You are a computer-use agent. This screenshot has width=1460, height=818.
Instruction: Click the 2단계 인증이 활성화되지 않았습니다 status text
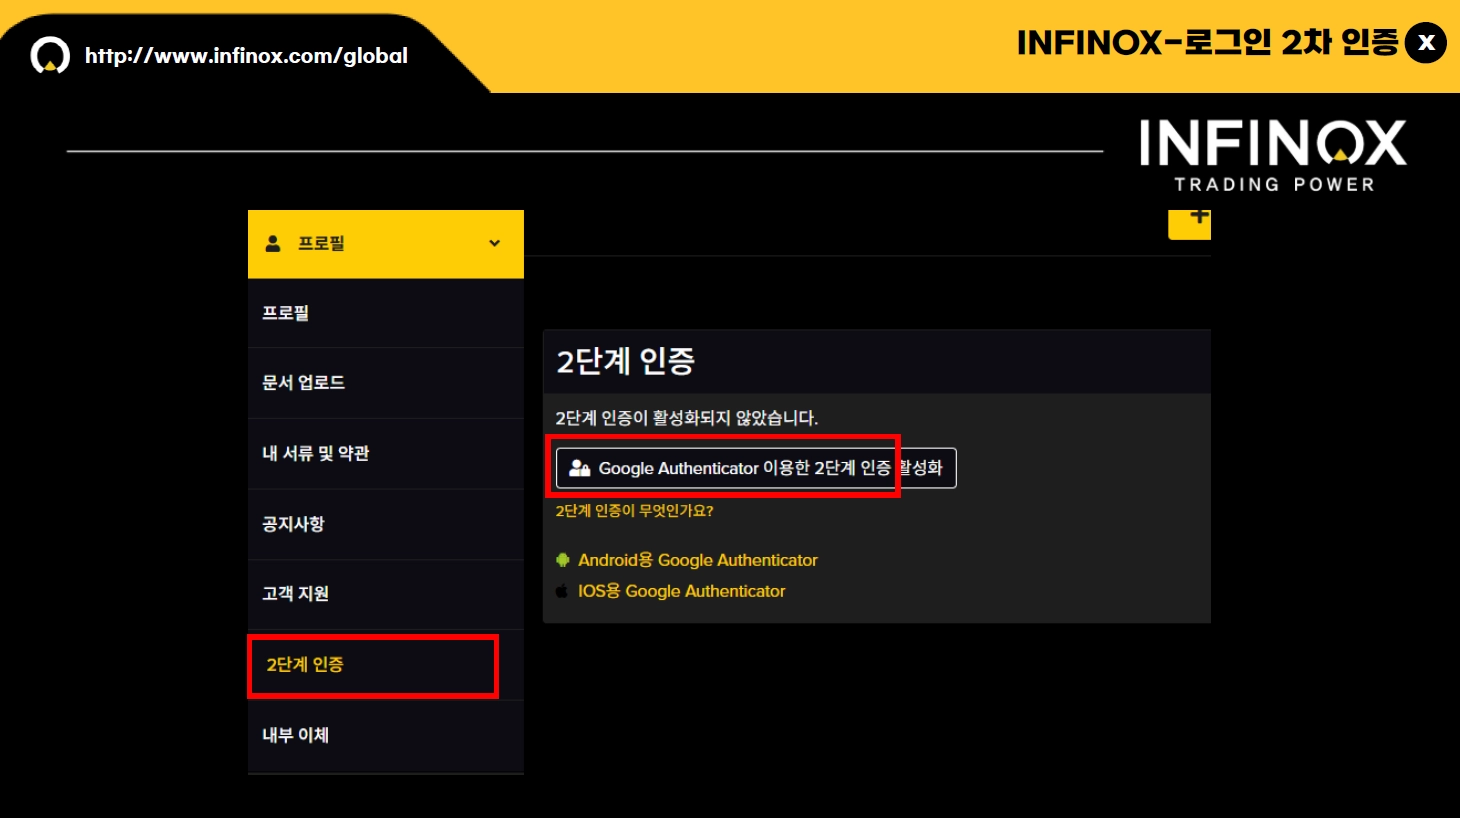pyautogui.click(x=687, y=418)
